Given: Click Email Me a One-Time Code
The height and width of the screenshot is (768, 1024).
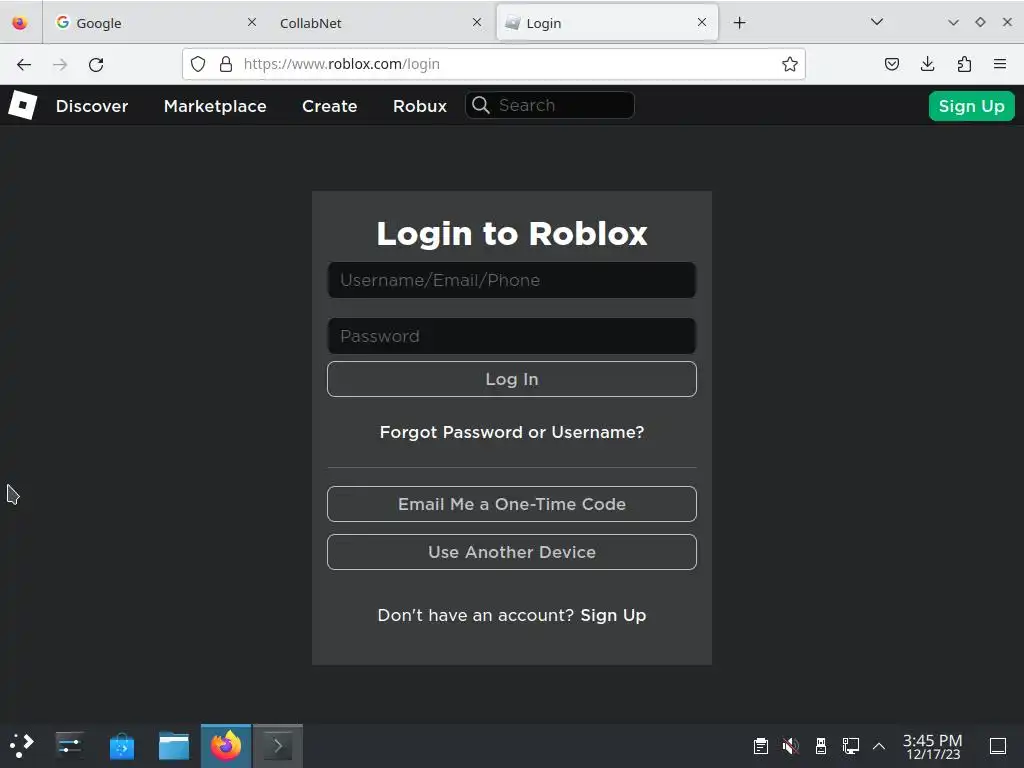Looking at the screenshot, I should [512, 504].
